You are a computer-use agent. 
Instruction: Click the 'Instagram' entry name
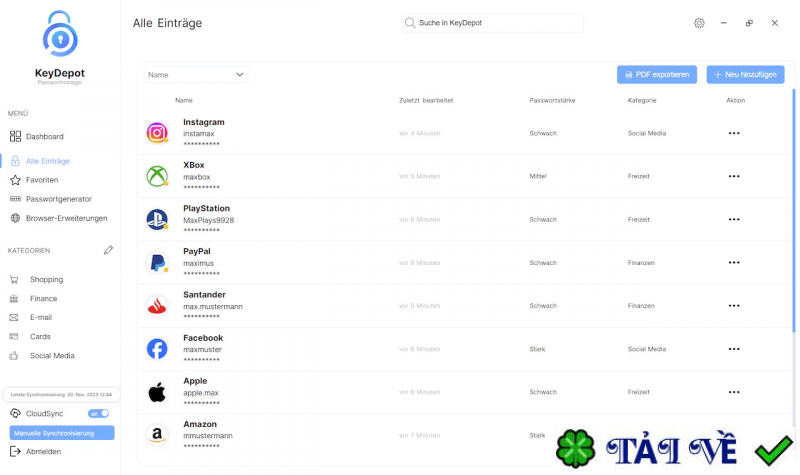click(204, 122)
